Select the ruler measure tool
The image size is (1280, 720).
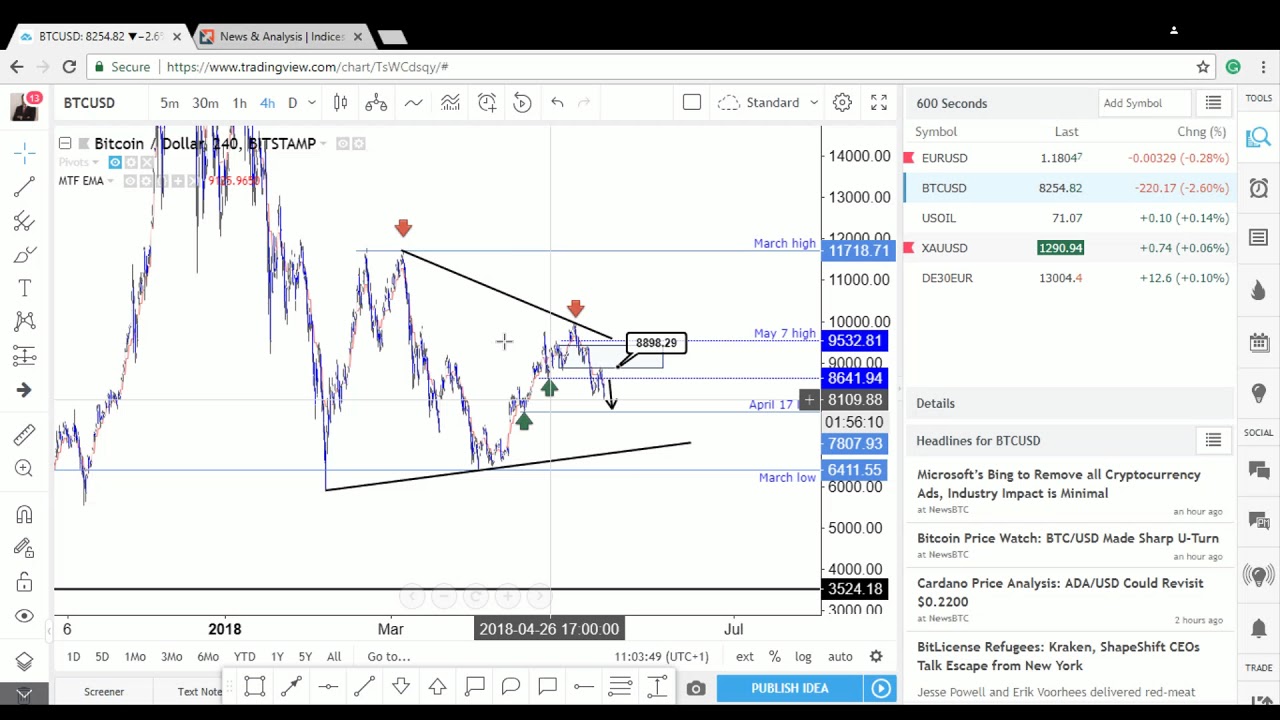pyautogui.click(x=24, y=434)
